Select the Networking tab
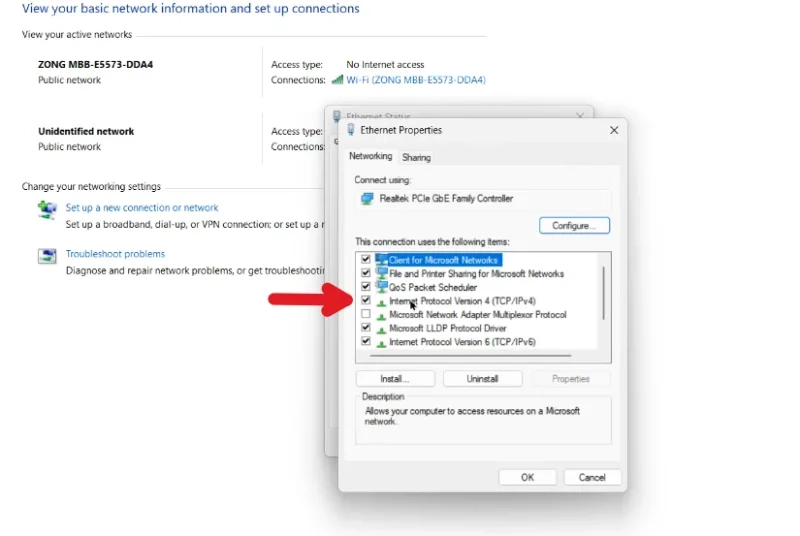Viewport: 800px width, 536px height. [x=370, y=156]
